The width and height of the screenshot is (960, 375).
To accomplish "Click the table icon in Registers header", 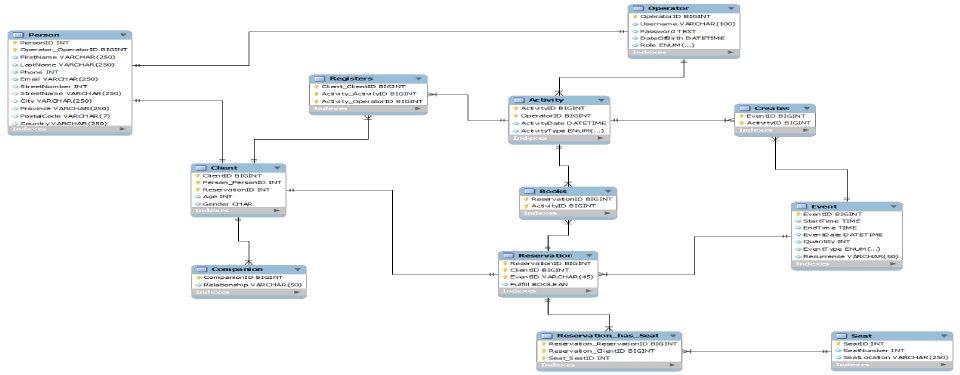I will coord(320,79).
